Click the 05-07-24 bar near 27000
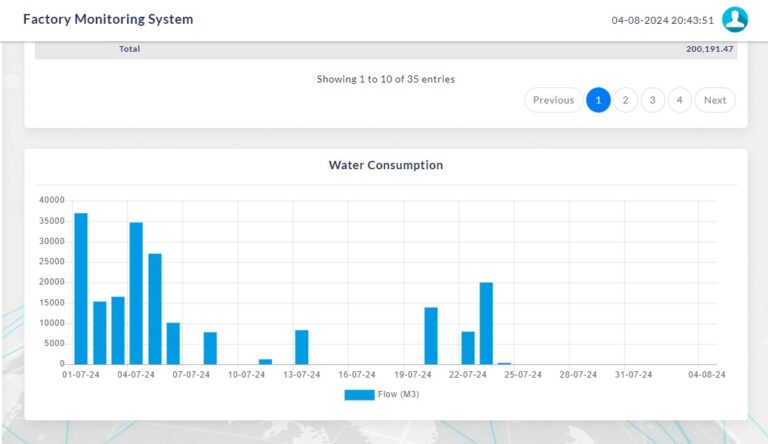This screenshot has height=444, width=768. [x=155, y=310]
